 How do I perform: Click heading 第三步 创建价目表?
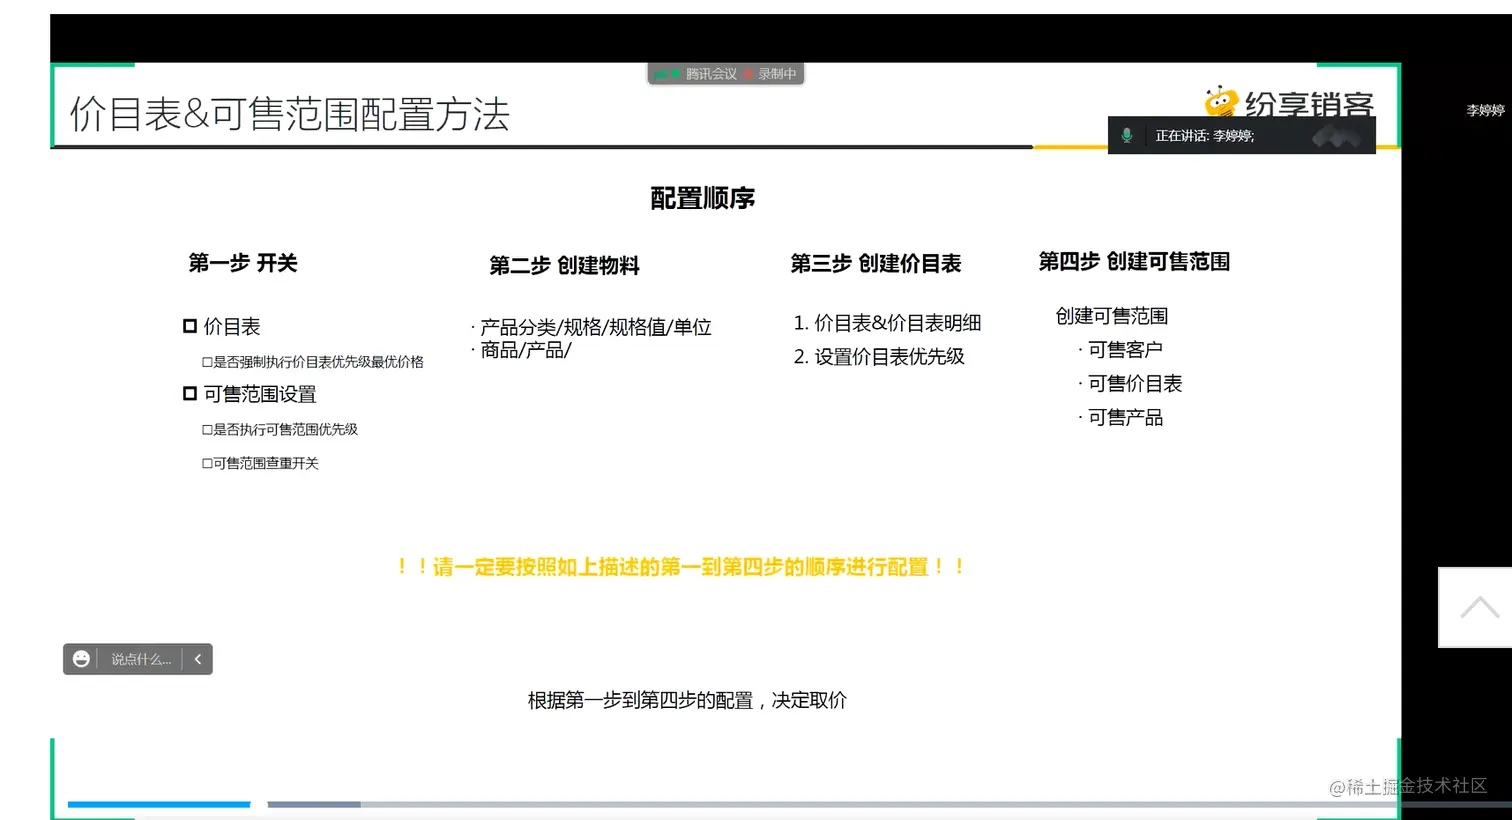875,263
